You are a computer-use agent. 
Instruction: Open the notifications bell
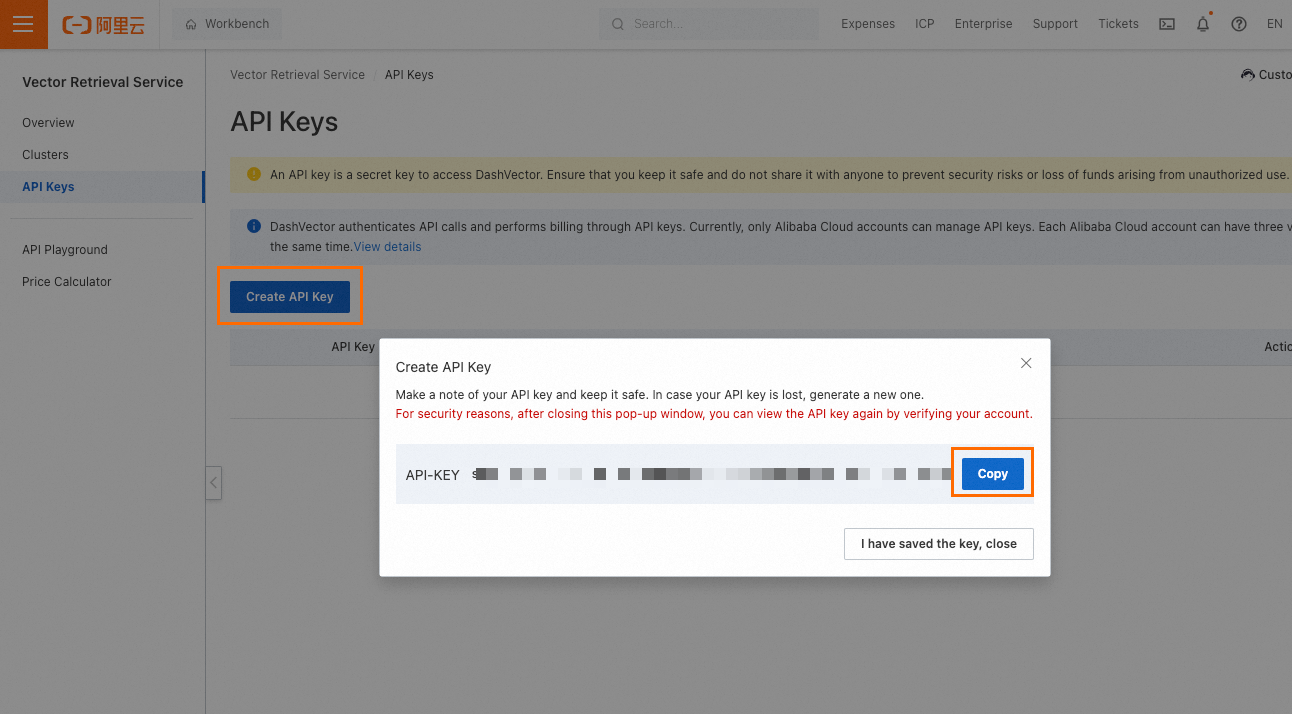(x=1203, y=24)
